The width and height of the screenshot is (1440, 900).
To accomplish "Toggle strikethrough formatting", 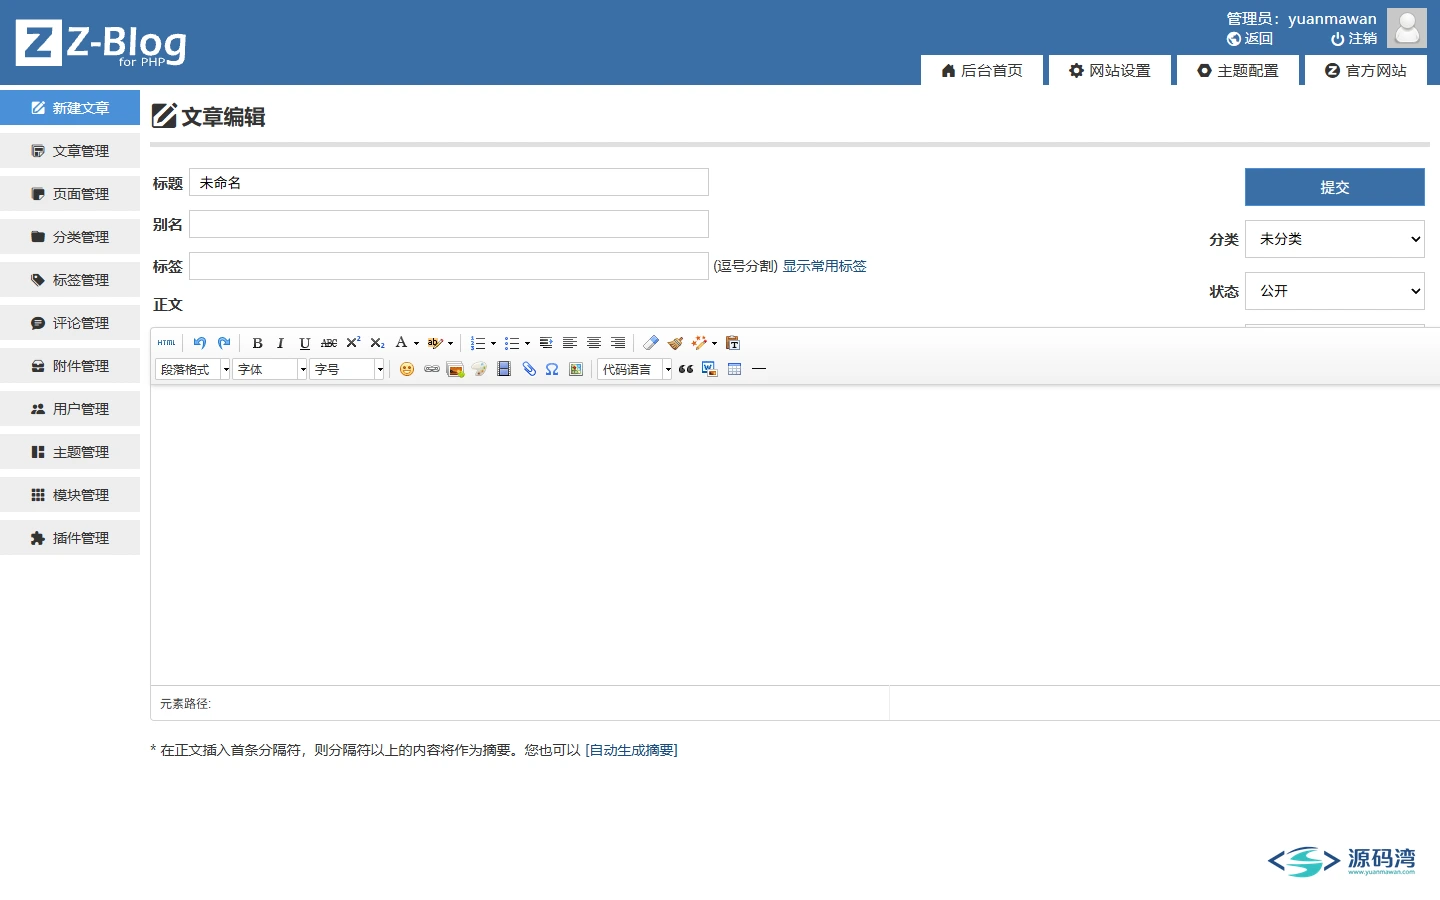I will [329, 343].
